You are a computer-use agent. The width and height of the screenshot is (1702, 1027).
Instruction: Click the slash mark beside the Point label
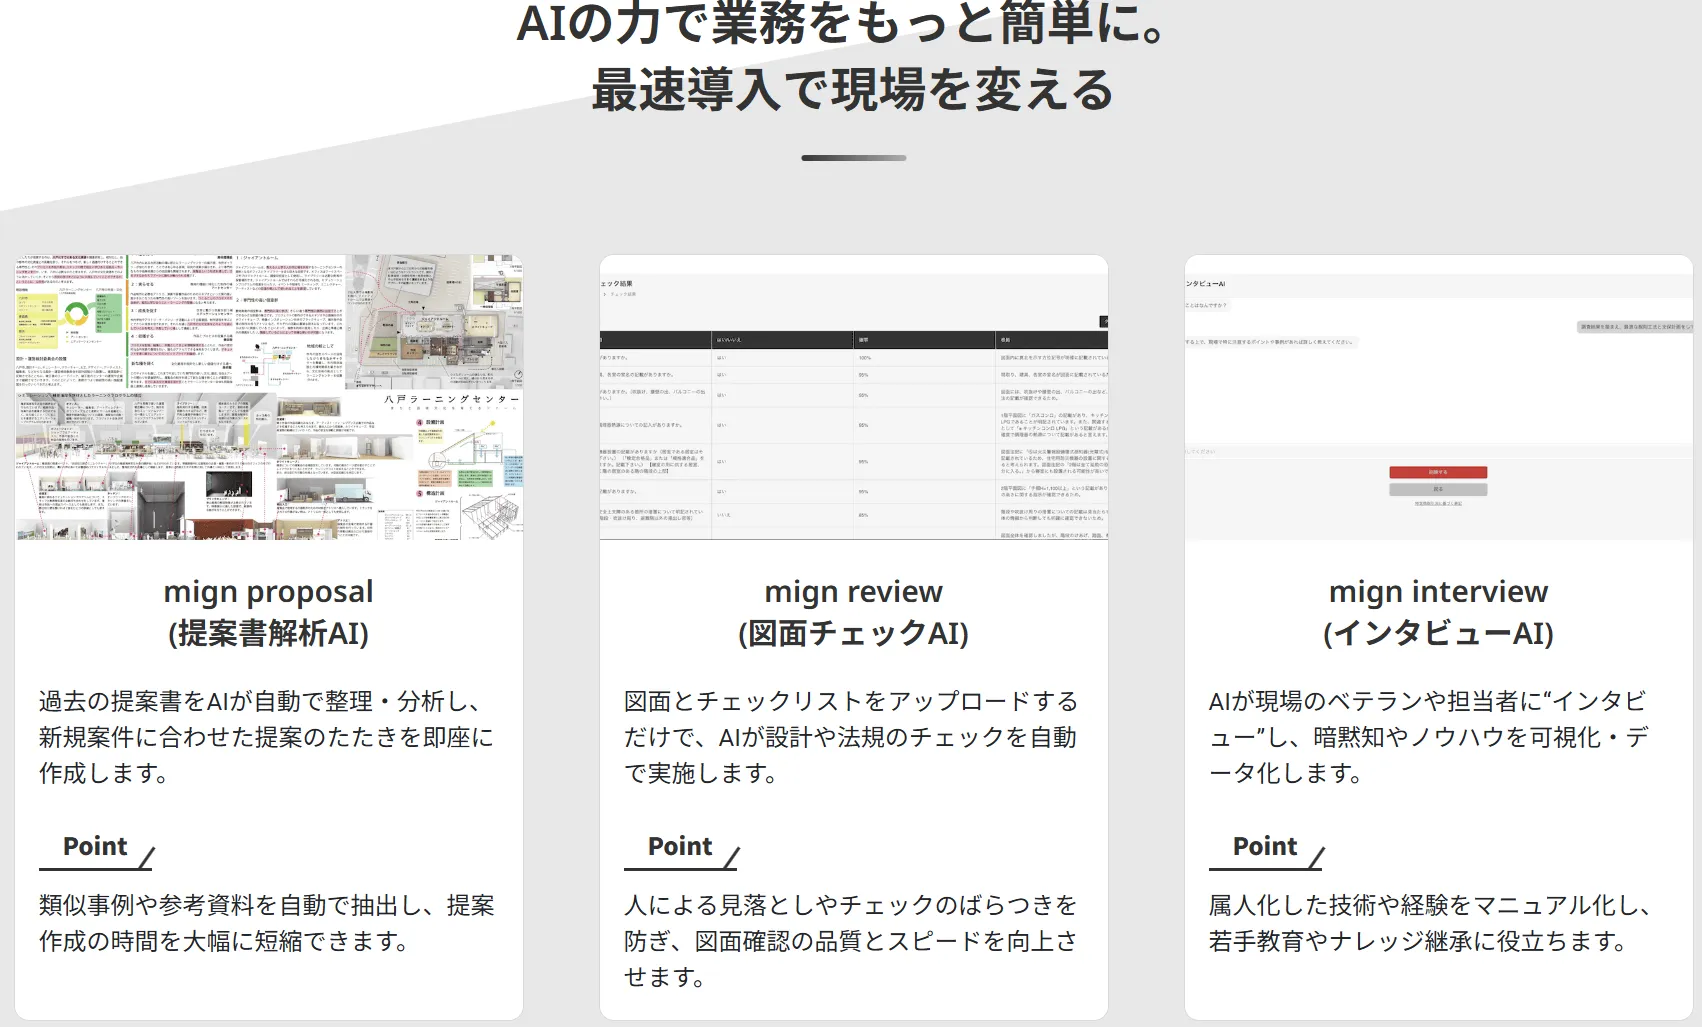pyautogui.click(x=149, y=855)
